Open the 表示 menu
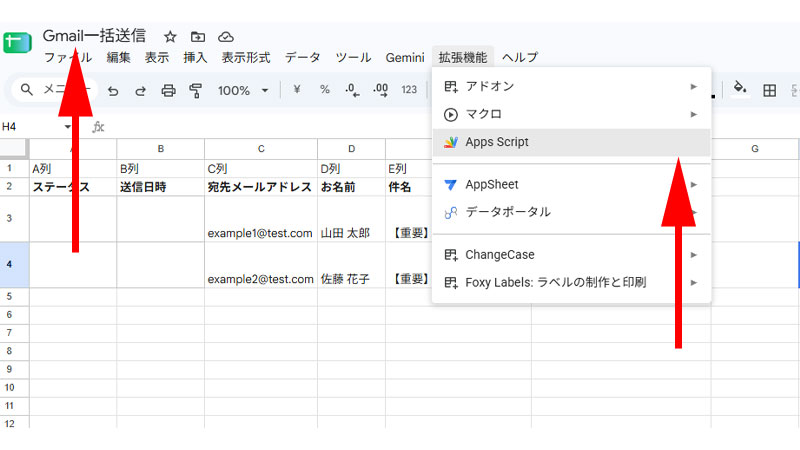Viewport: 800px width, 450px height. (157, 57)
